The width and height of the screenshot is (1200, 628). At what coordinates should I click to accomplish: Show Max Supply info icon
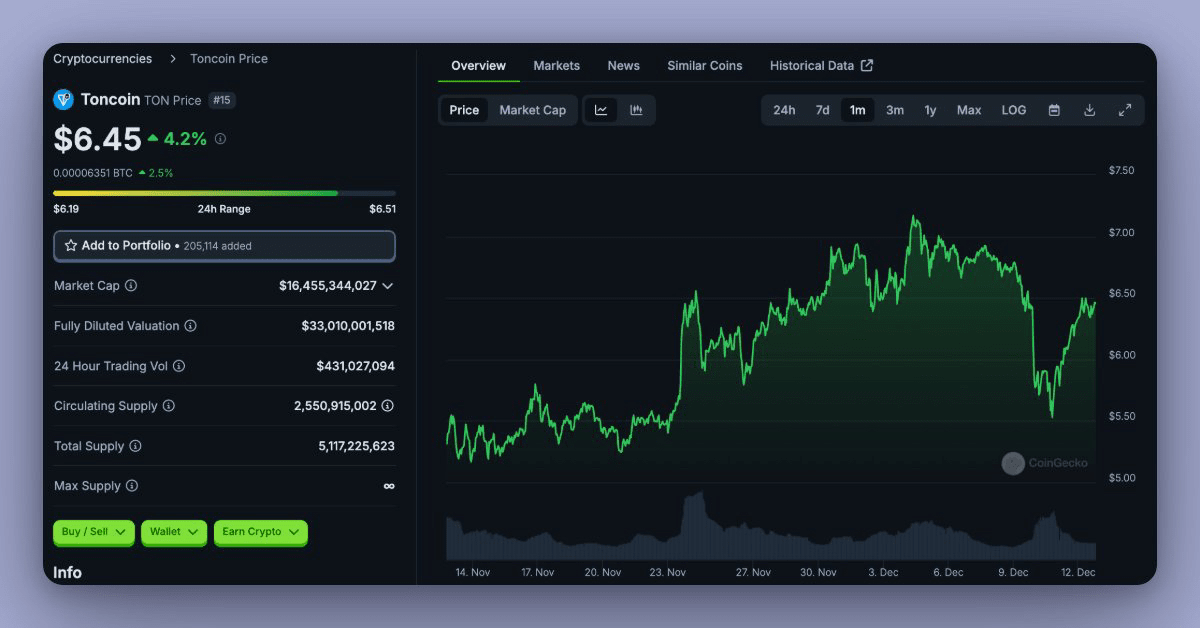pyautogui.click(x=132, y=486)
